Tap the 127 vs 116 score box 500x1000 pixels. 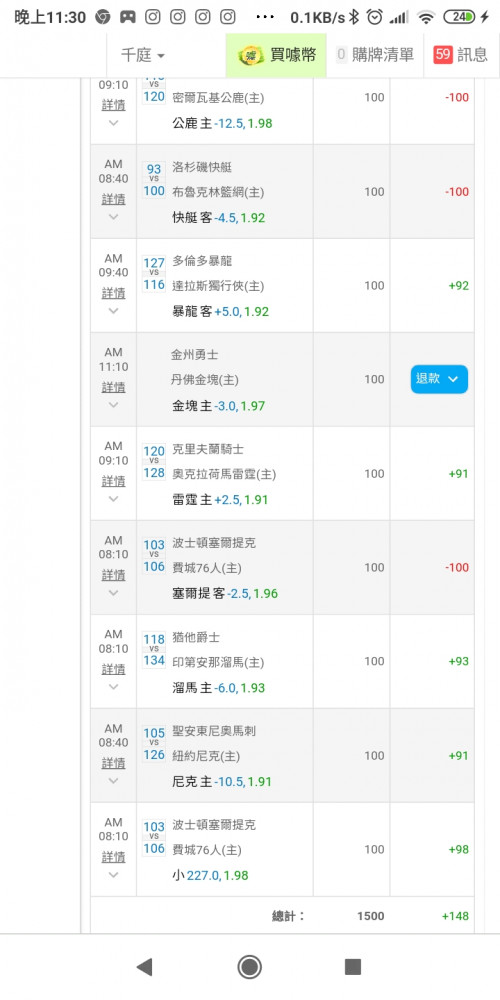coord(154,274)
